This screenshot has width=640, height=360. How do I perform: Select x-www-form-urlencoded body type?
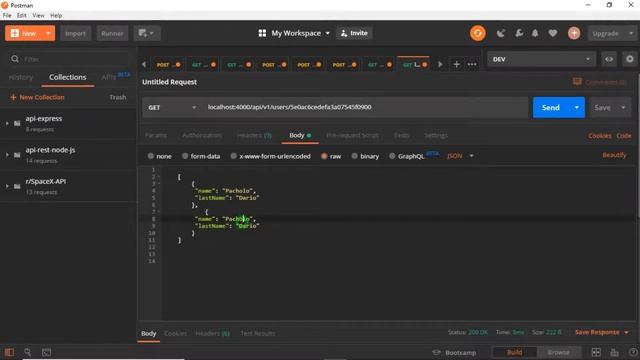[270, 156]
